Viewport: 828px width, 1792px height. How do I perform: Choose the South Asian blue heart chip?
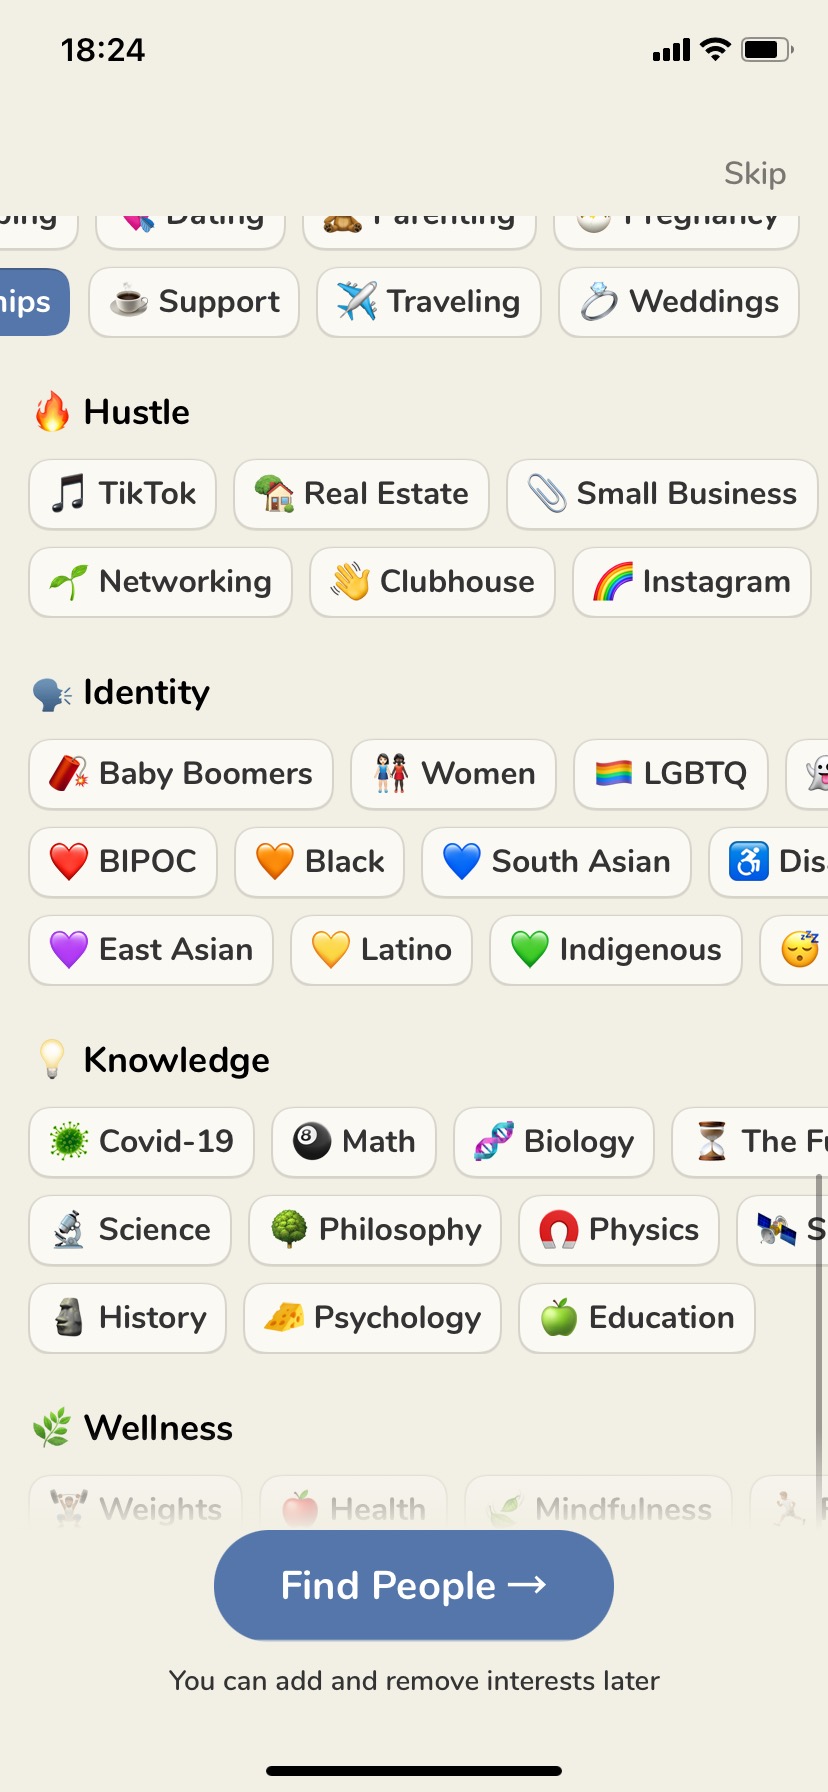tap(557, 862)
